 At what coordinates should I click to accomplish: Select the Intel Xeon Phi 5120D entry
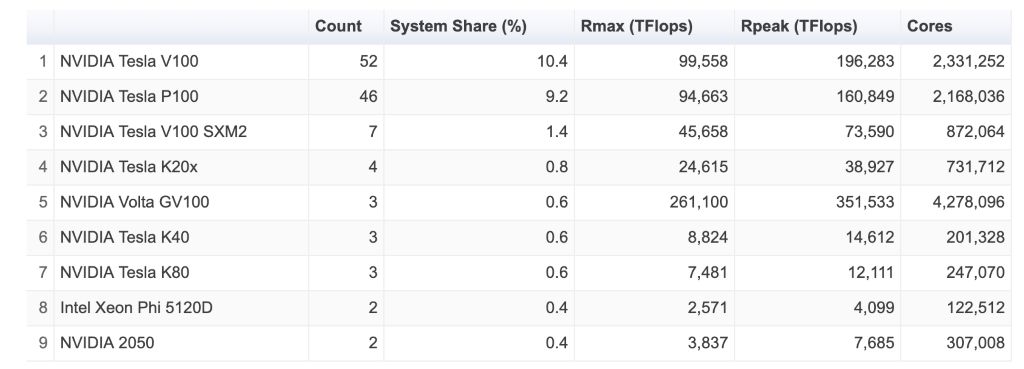(136, 308)
